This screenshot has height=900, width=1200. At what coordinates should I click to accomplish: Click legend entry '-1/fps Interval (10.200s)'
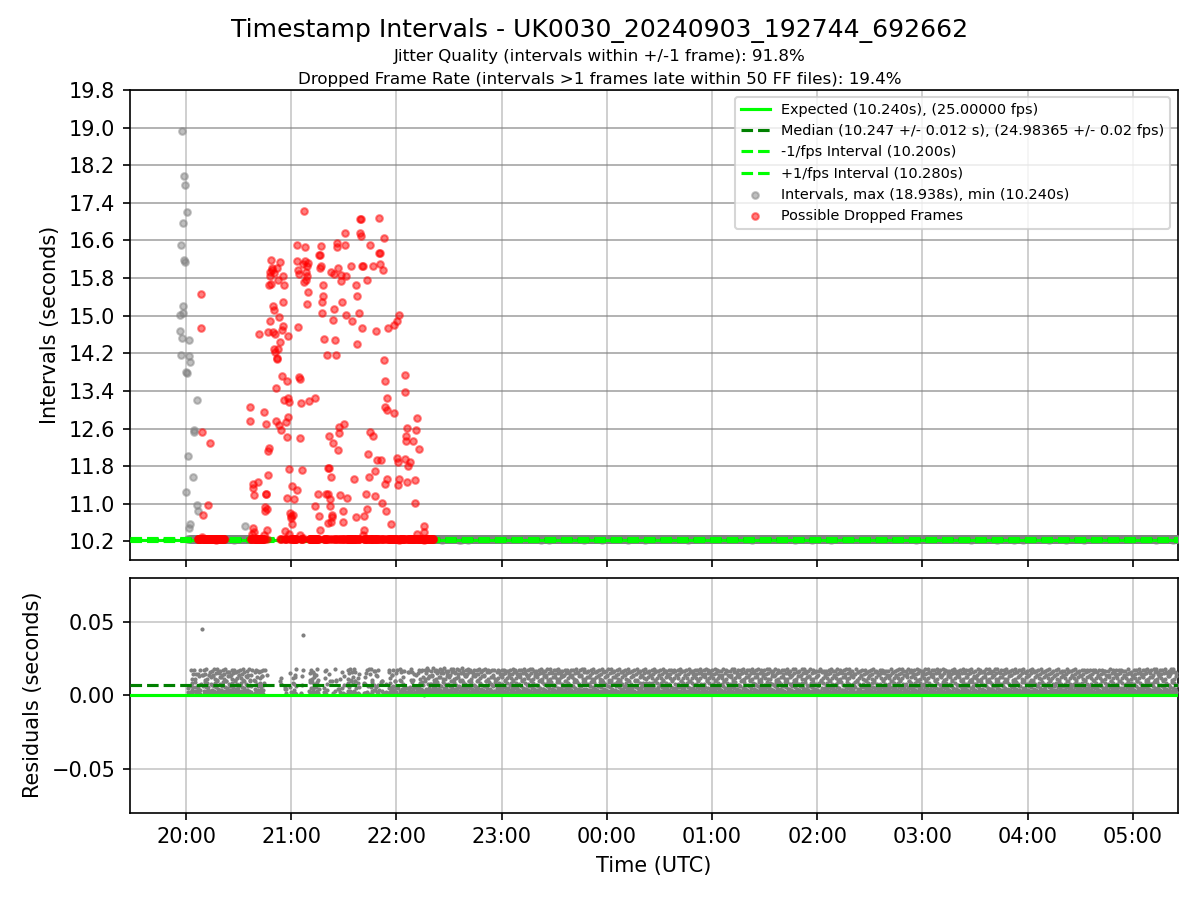[868, 151]
